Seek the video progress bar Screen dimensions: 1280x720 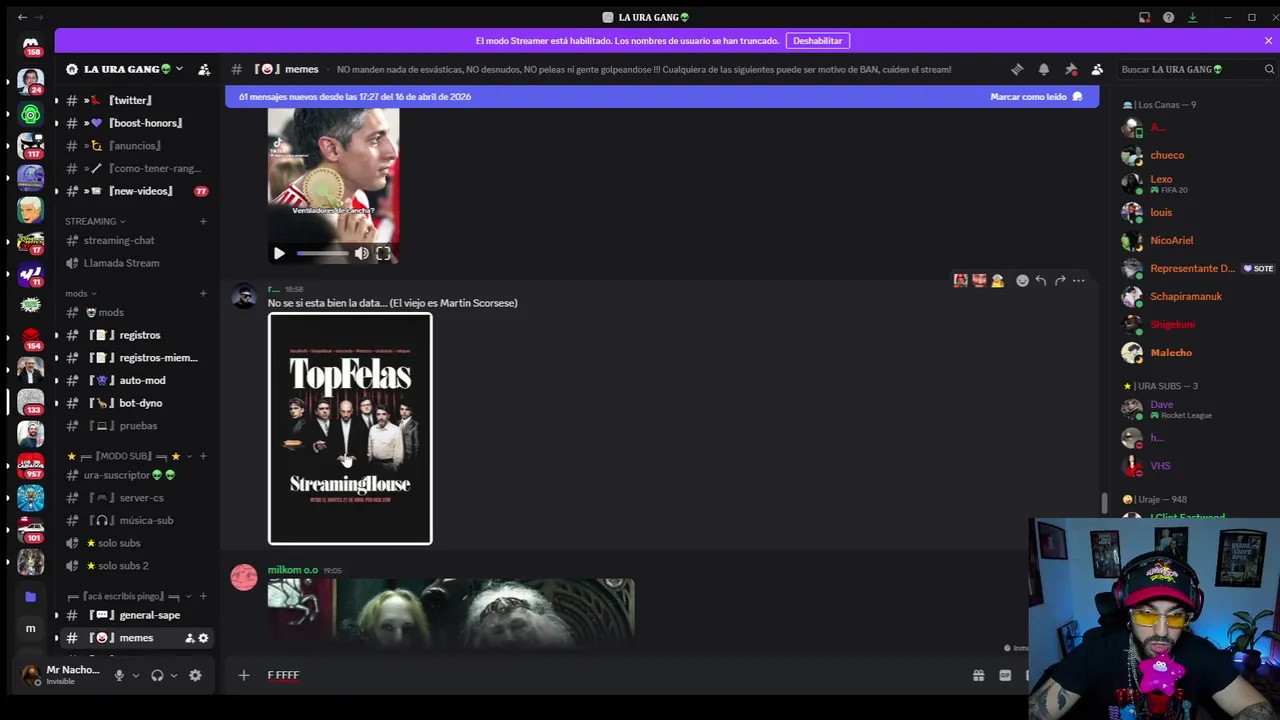pyautogui.click(x=322, y=254)
